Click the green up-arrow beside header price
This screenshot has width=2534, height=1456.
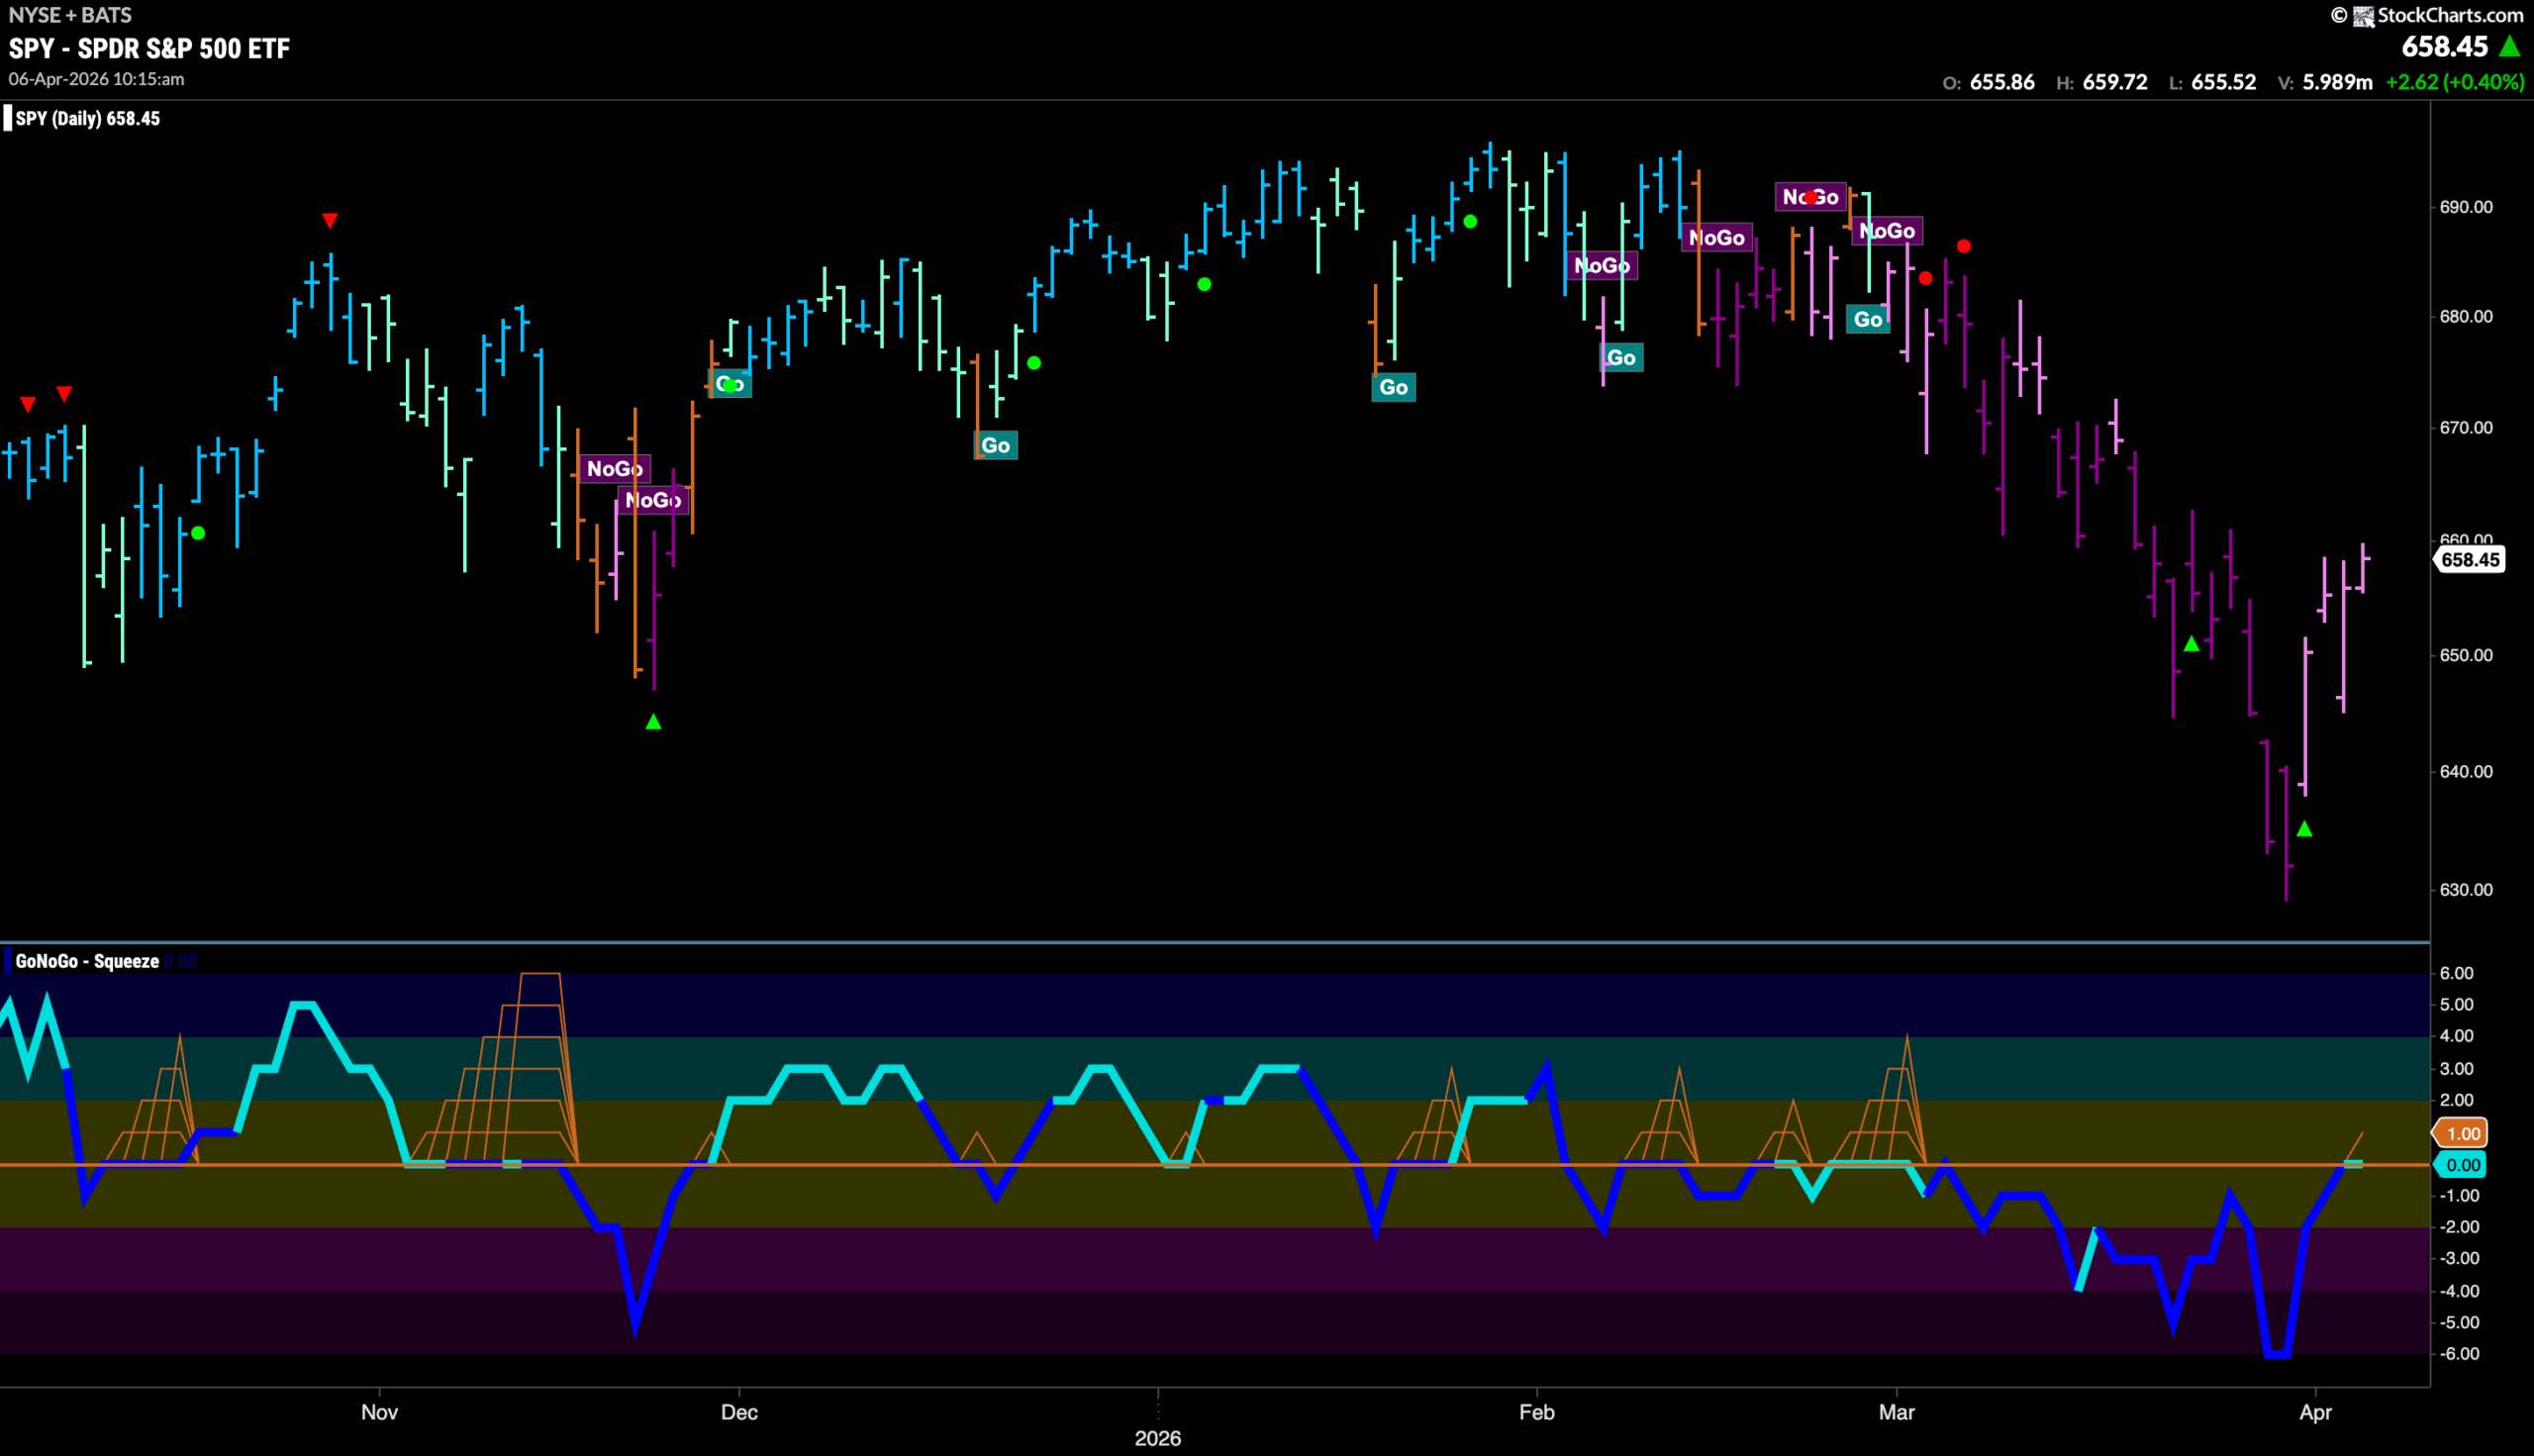(x=2509, y=46)
